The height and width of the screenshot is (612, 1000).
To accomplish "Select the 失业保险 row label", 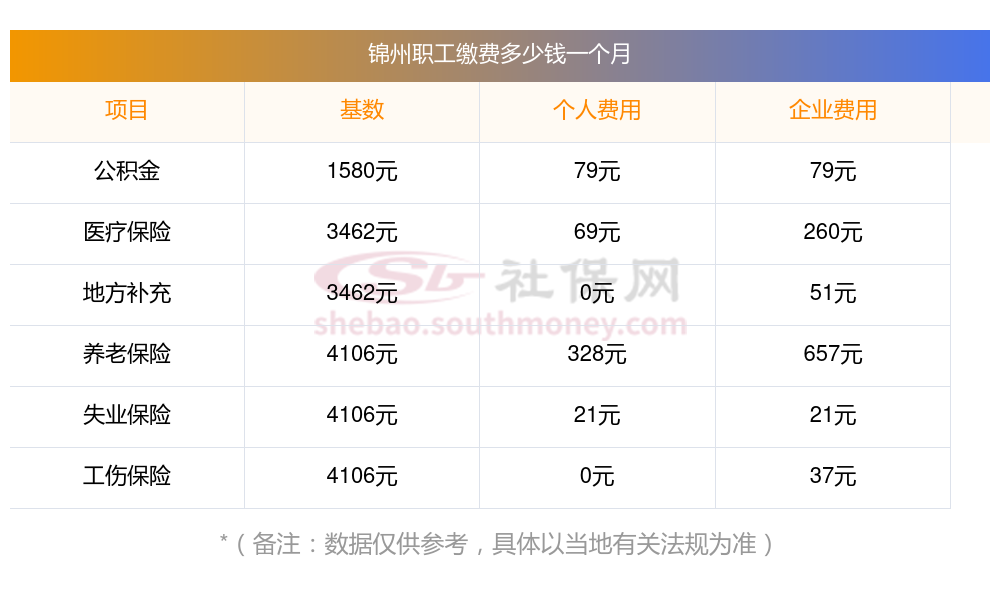I will pos(127,415).
